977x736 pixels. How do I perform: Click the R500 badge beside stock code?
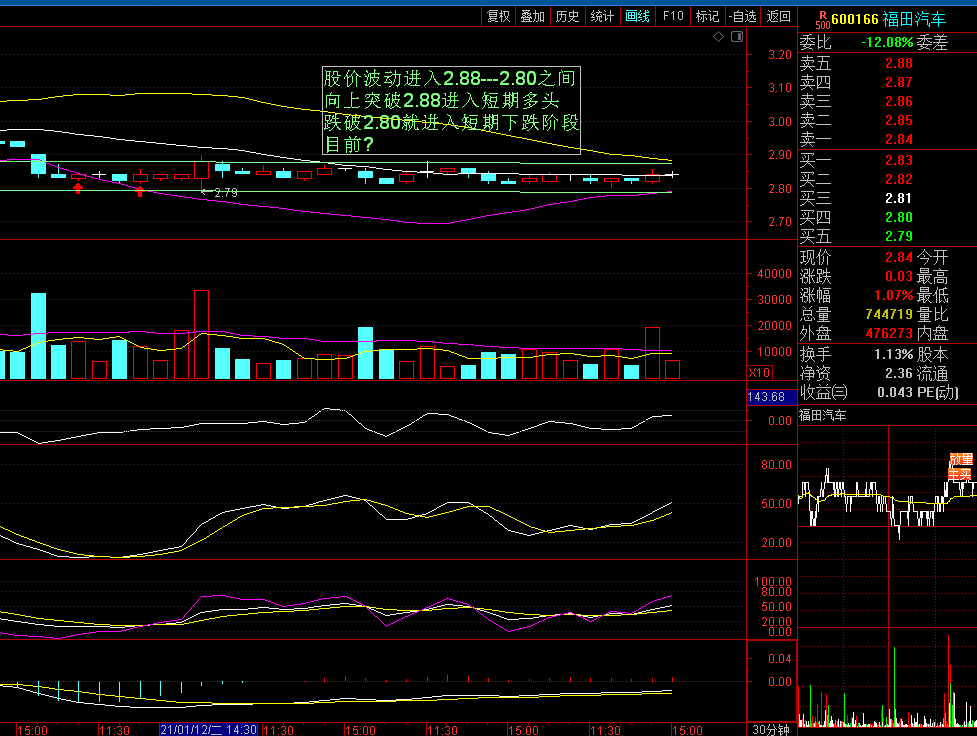[822, 19]
